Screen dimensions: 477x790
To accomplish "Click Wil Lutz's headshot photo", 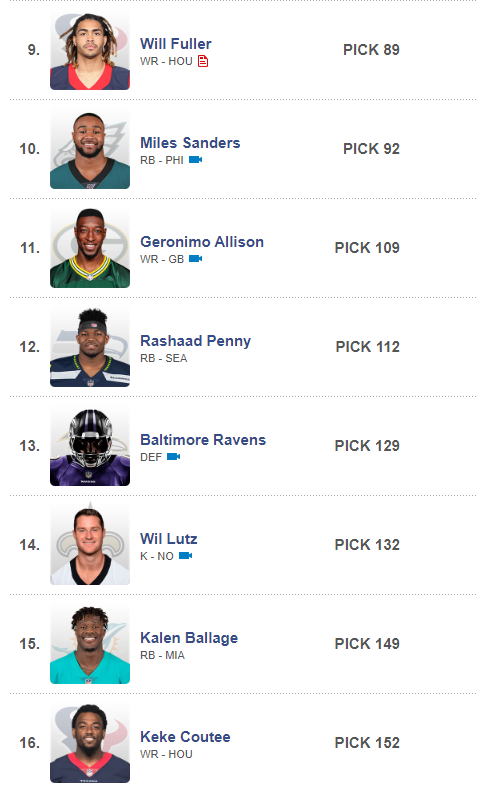I will coord(90,546).
